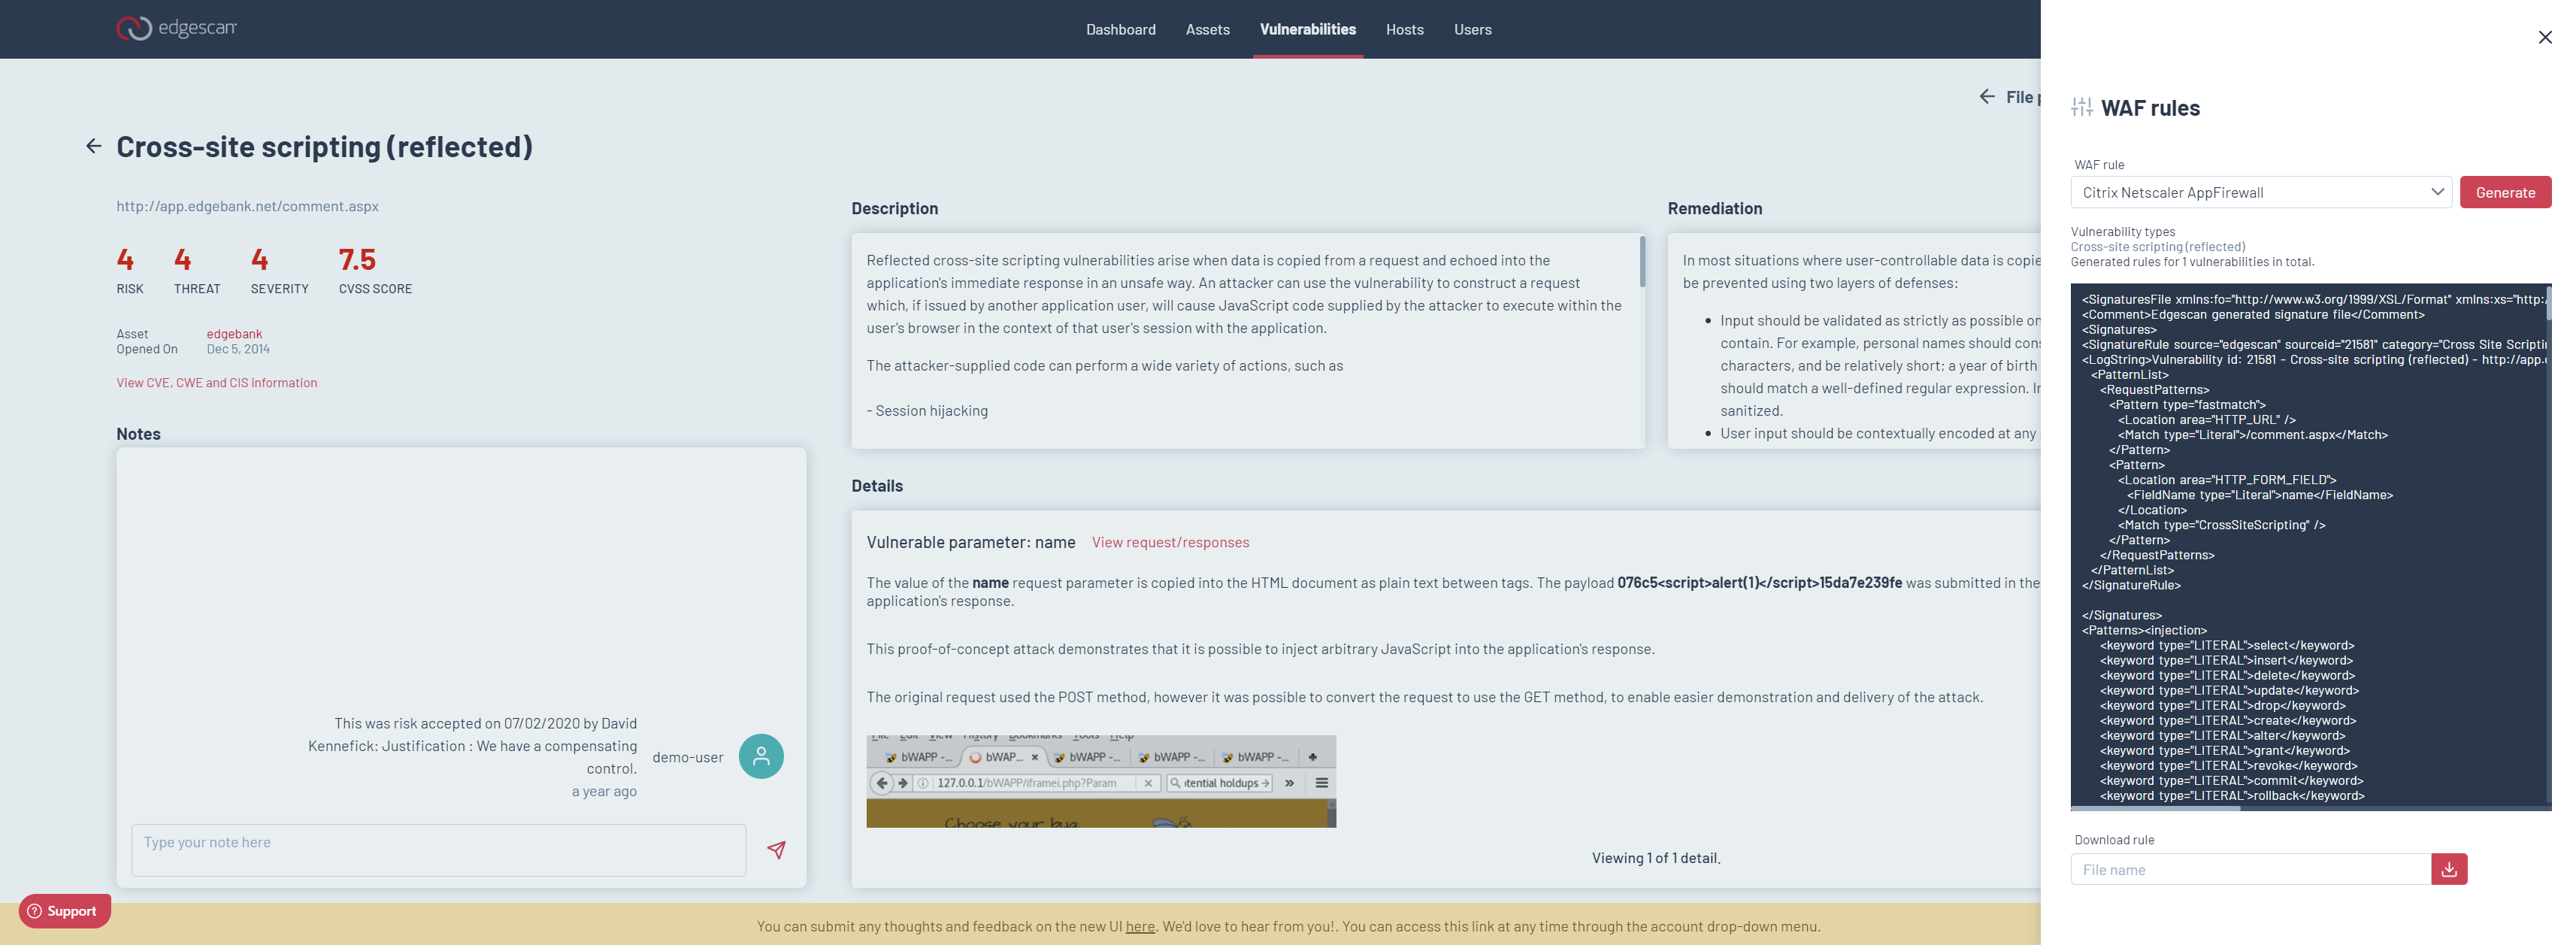Screen dimensions: 2576x945
Task: Switch to the Hosts tab
Action: 1404,30
